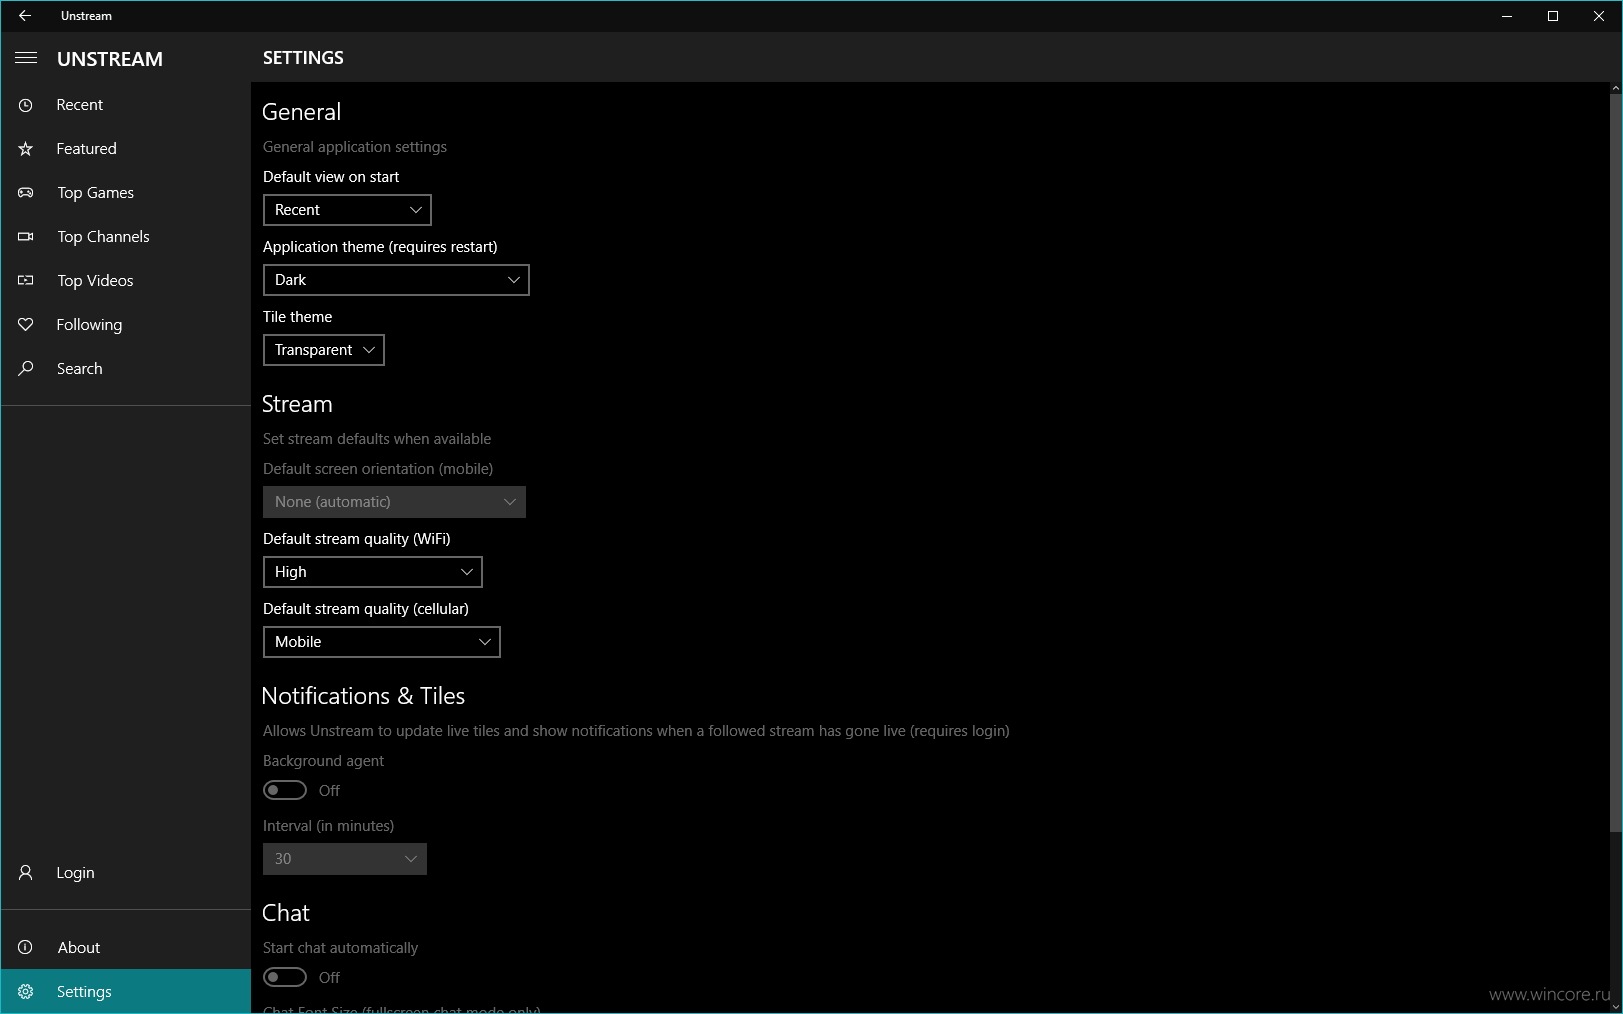Open the cellular stream quality Mobile dropdown
1623x1014 pixels.
click(x=382, y=642)
